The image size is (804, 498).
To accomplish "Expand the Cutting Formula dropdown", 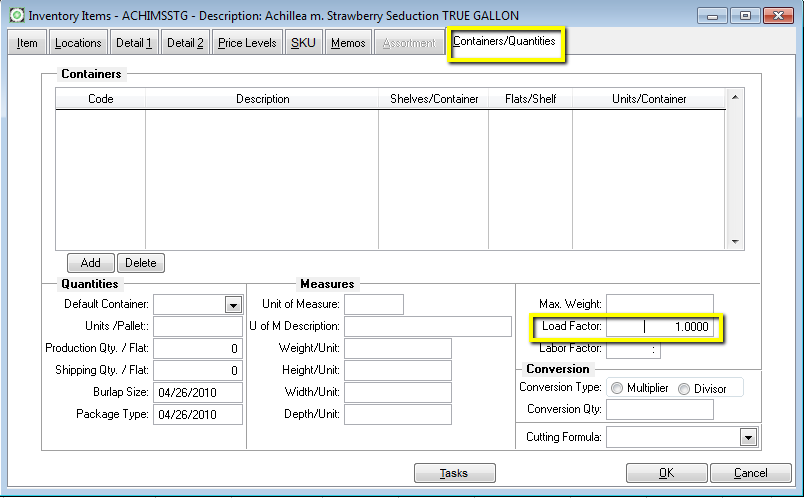I will (x=747, y=437).
